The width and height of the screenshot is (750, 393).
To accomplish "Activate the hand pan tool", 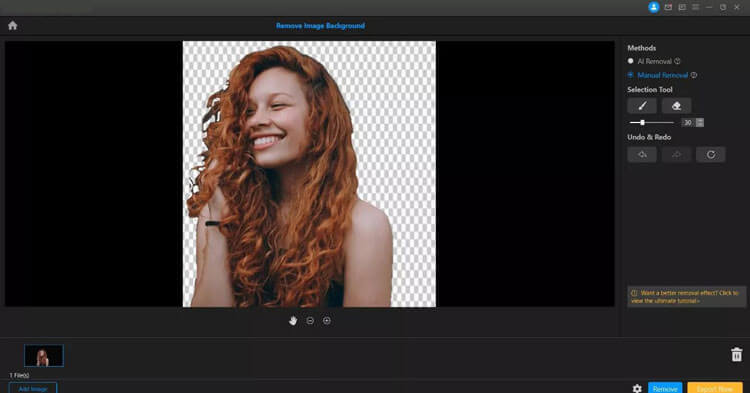I will [x=293, y=321].
